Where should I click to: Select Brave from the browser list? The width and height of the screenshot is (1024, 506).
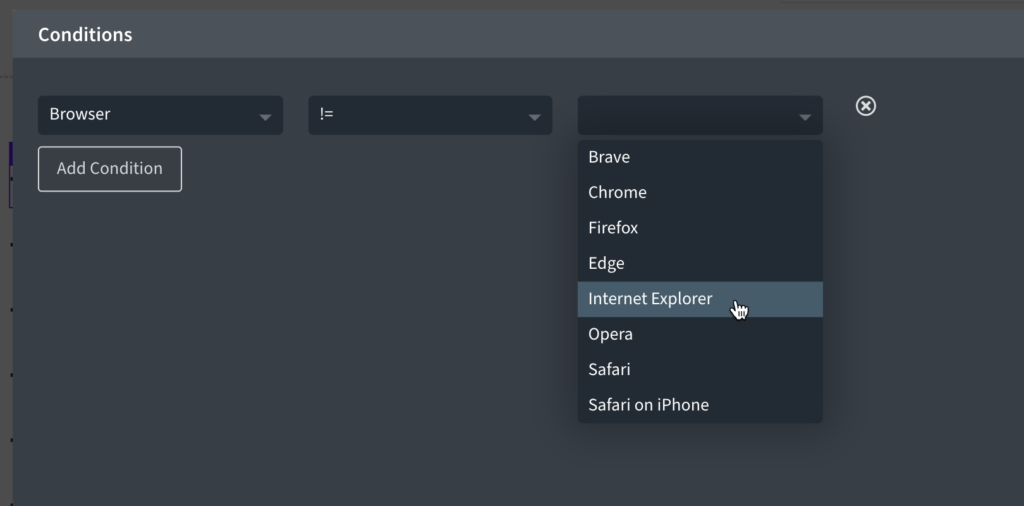[x=700, y=157]
